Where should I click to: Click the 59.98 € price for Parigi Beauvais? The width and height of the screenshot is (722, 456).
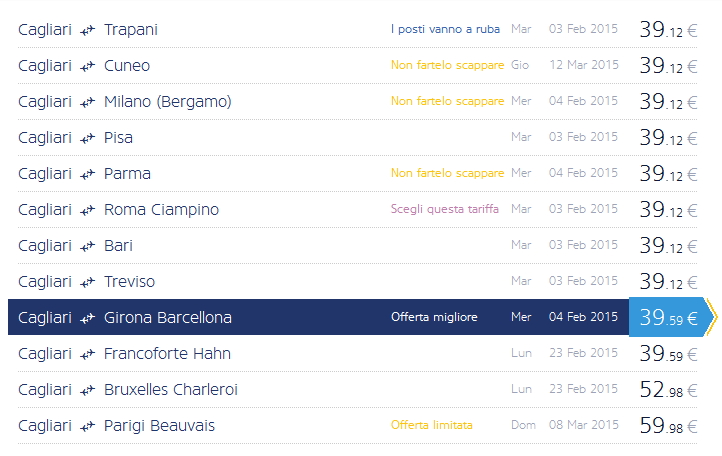pos(668,426)
